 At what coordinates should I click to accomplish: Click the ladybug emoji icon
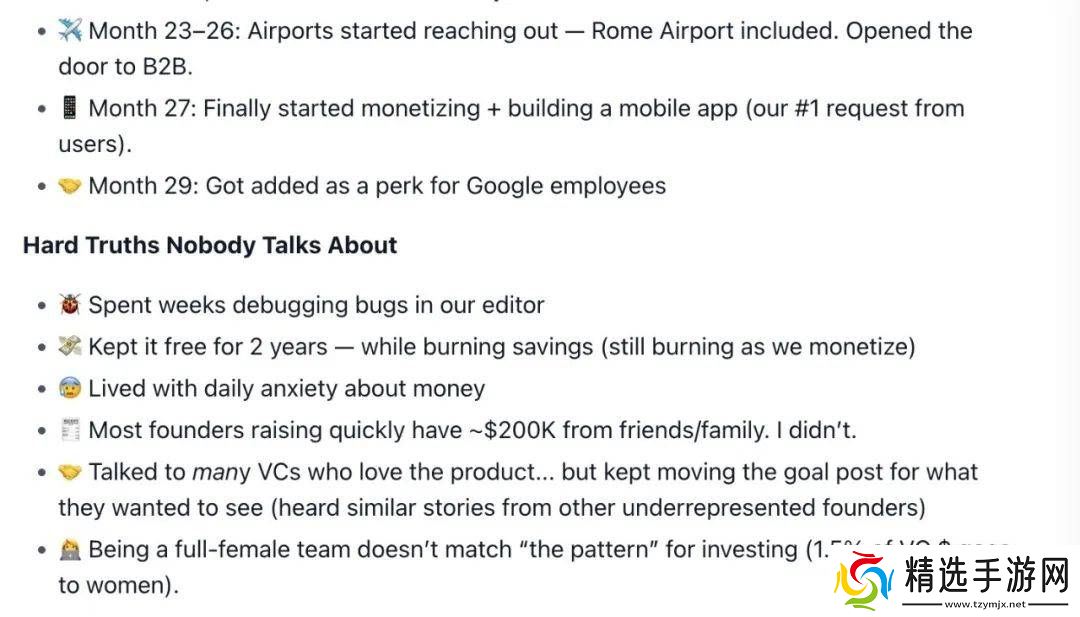[69, 305]
